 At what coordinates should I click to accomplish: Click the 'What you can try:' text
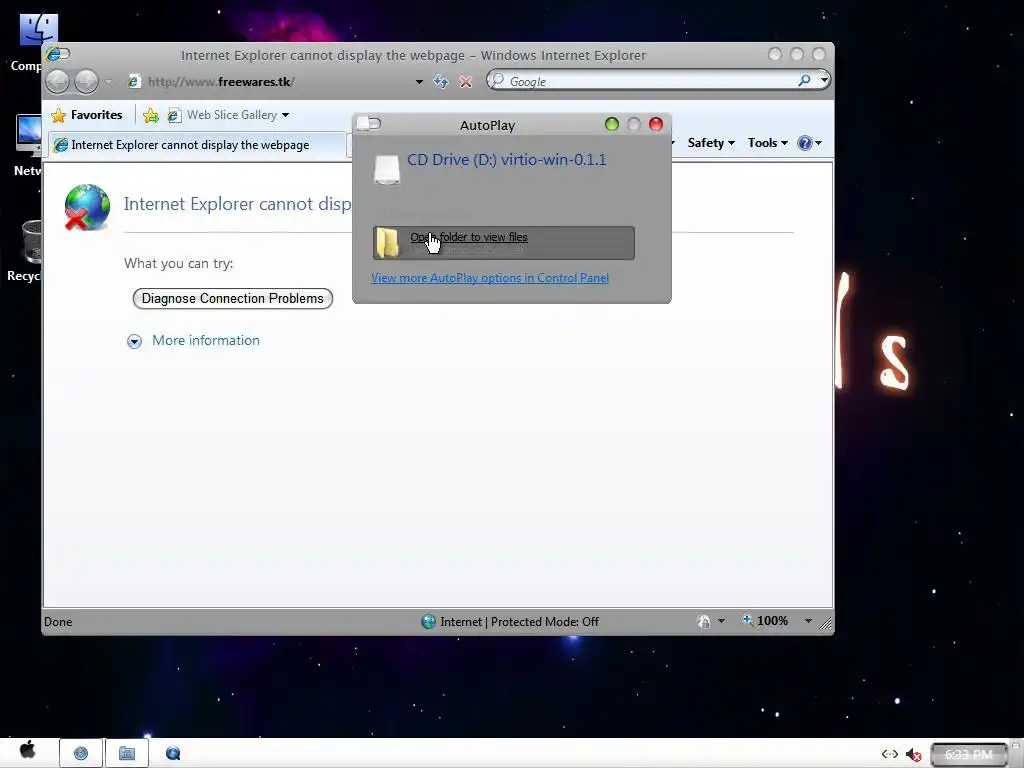tap(178, 263)
